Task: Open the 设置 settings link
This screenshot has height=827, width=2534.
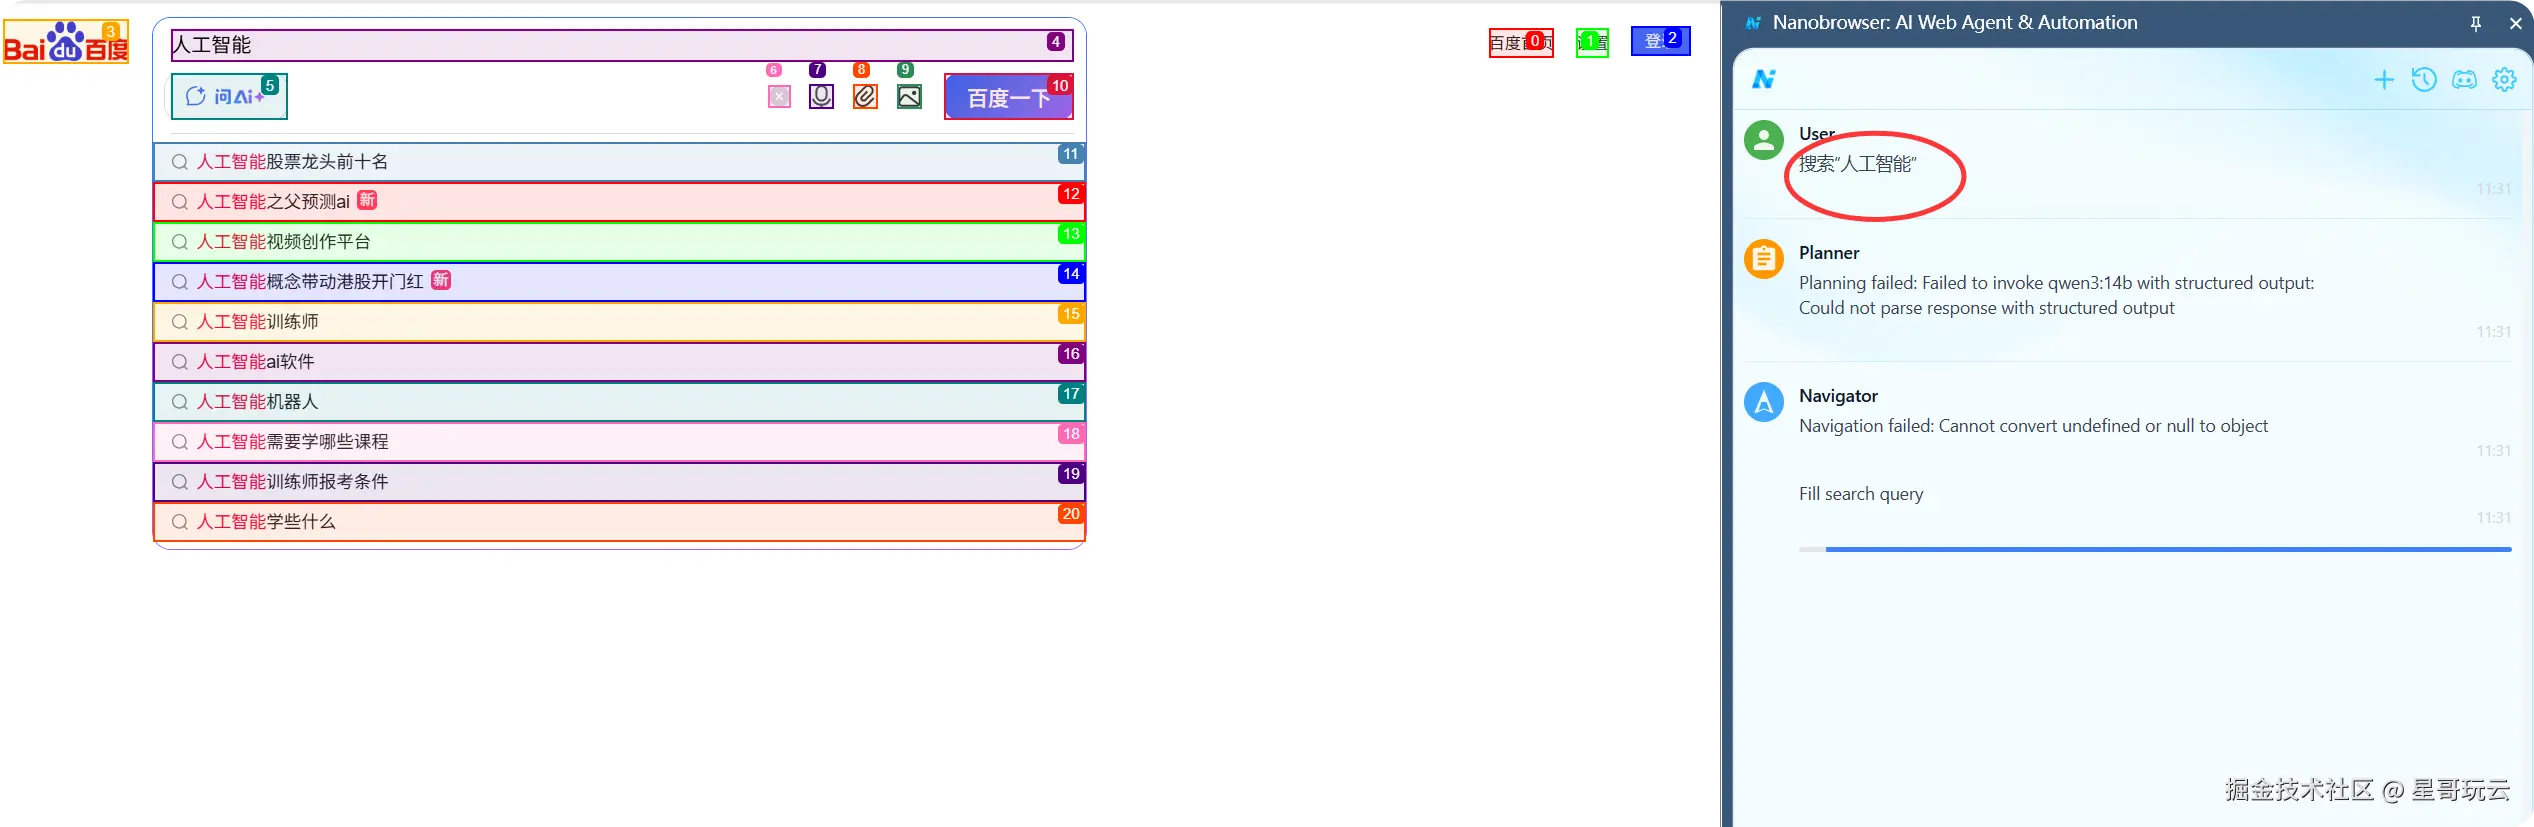Action: pos(1592,42)
